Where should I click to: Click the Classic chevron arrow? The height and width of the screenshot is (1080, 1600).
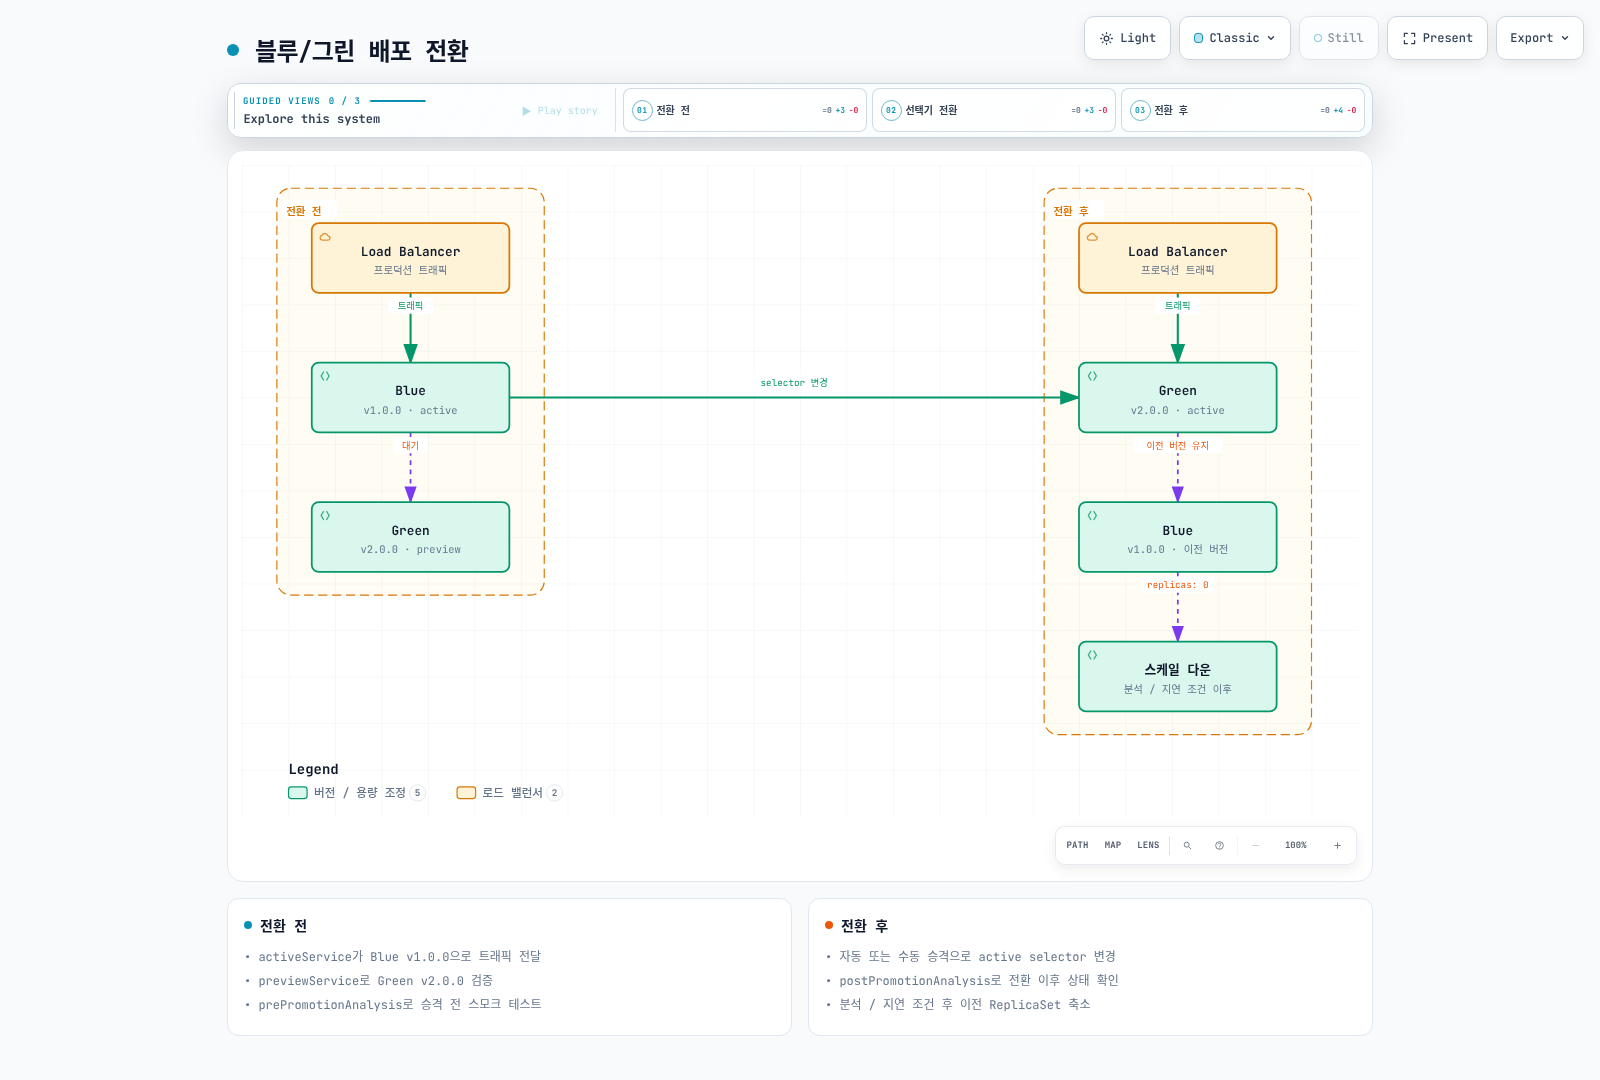pos(1271,38)
